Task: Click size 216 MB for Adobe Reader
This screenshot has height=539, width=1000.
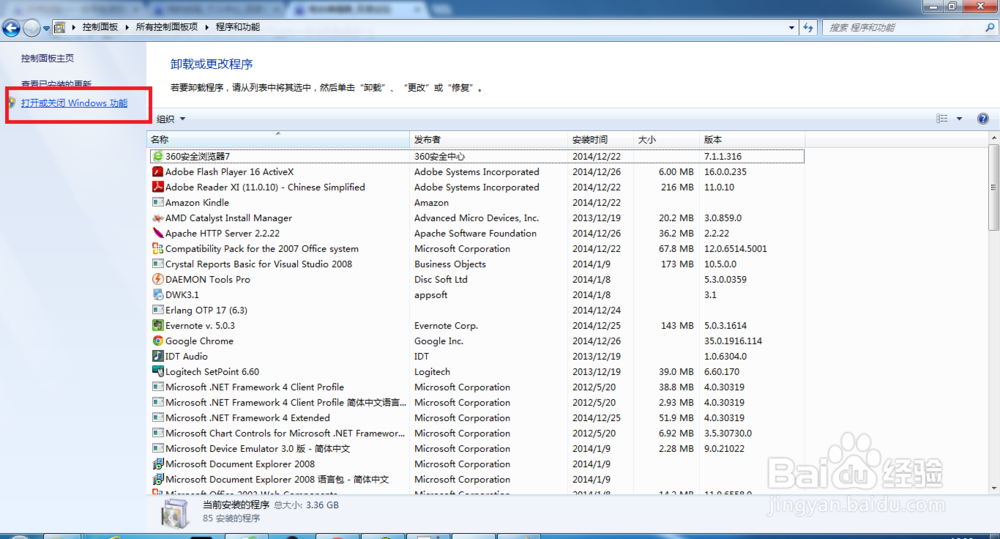Action: (x=677, y=188)
